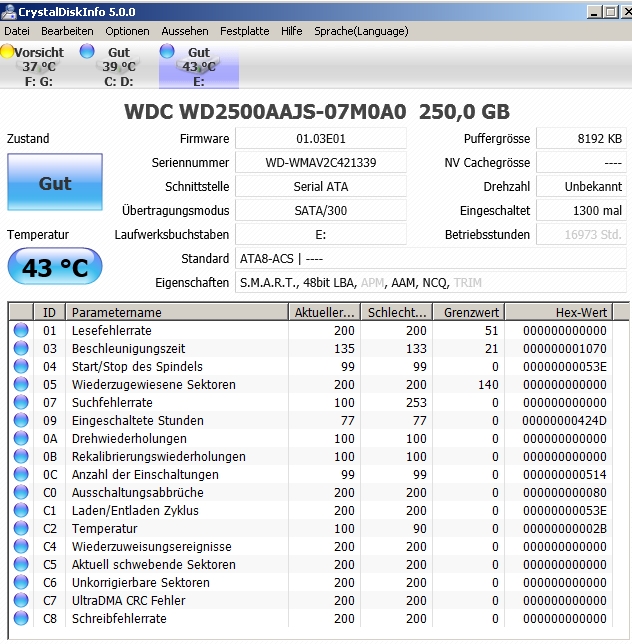Click the status icon for Lesefehlerrate
The image size is (632, 644).
click(x=21, y=330)
